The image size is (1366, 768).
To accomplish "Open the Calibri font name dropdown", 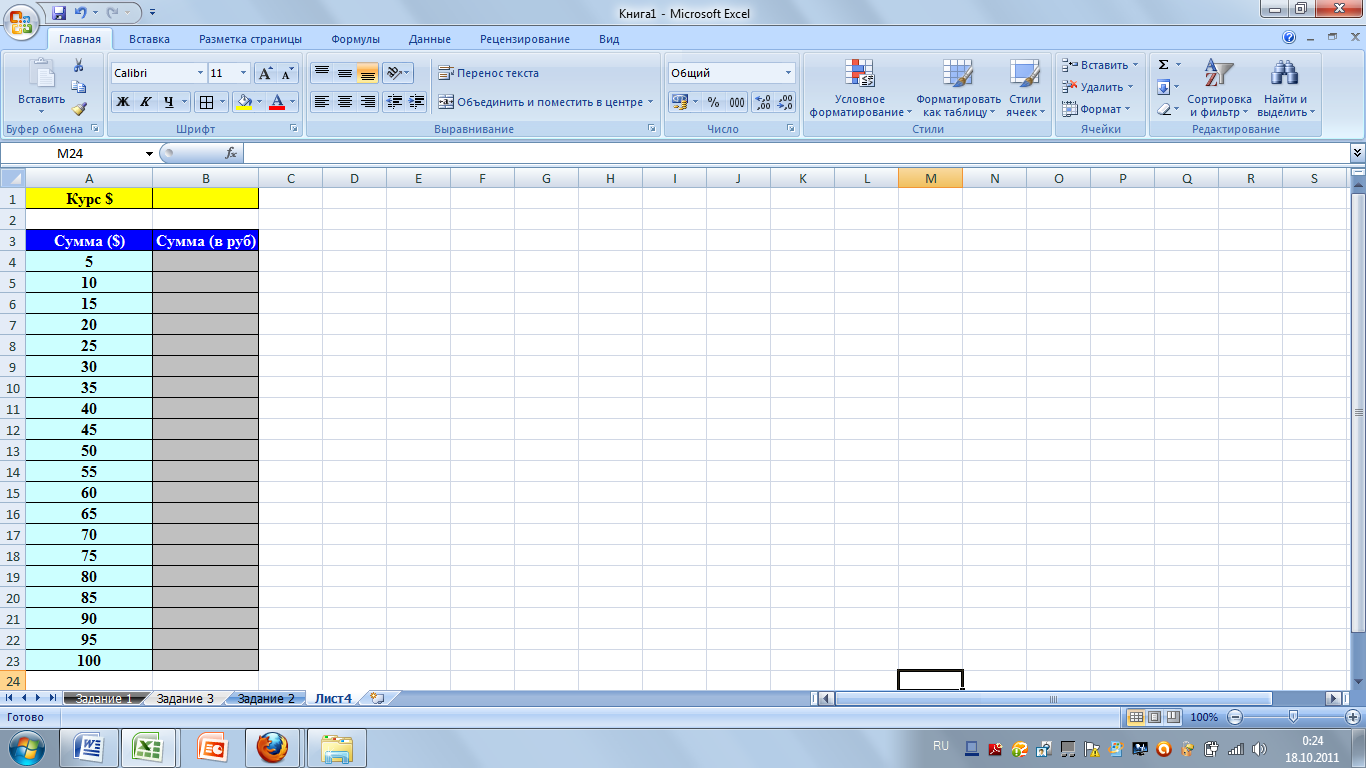I will [x=199, y=73].
